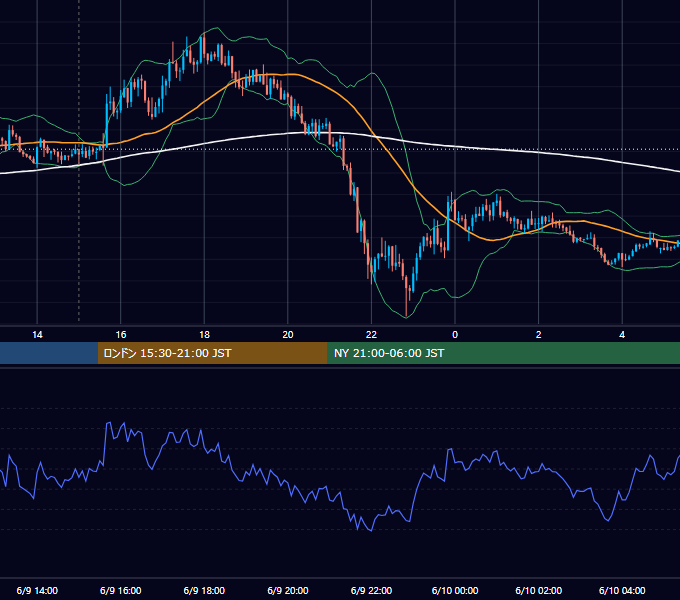Click the 6/10 00:00 date label
Screen dimensions: 680x600
(x=455, y=590)
